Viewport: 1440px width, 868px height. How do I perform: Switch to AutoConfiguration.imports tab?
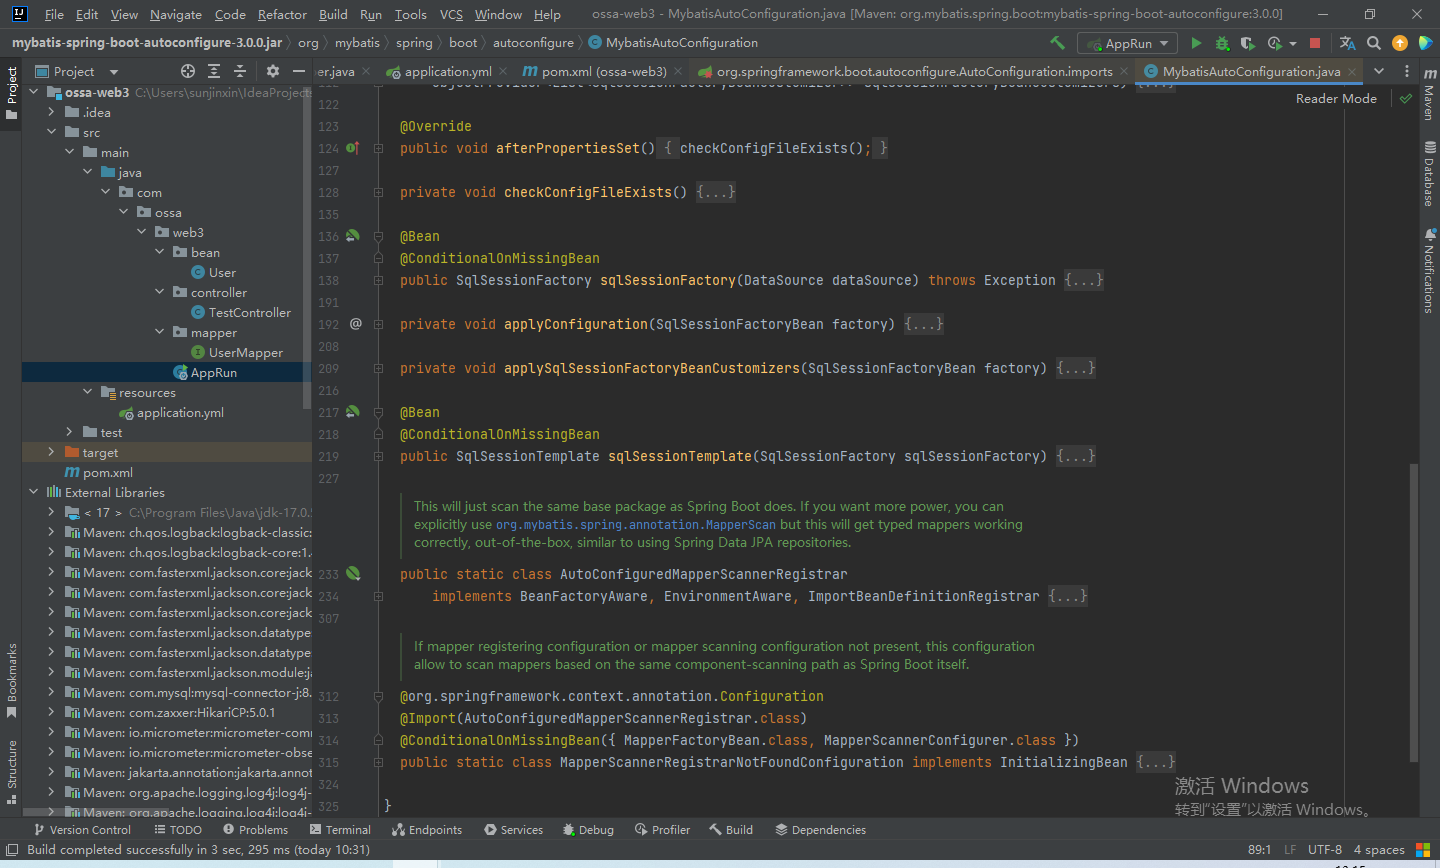[913, 71]
